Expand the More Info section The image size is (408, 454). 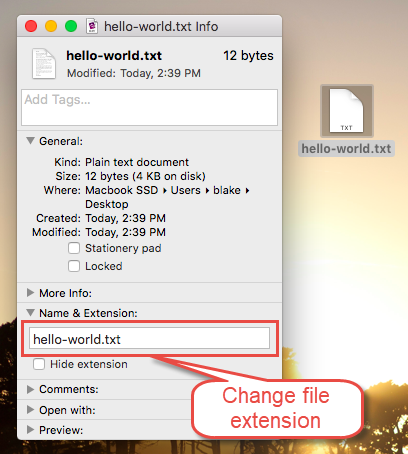(x=30, y=293)
